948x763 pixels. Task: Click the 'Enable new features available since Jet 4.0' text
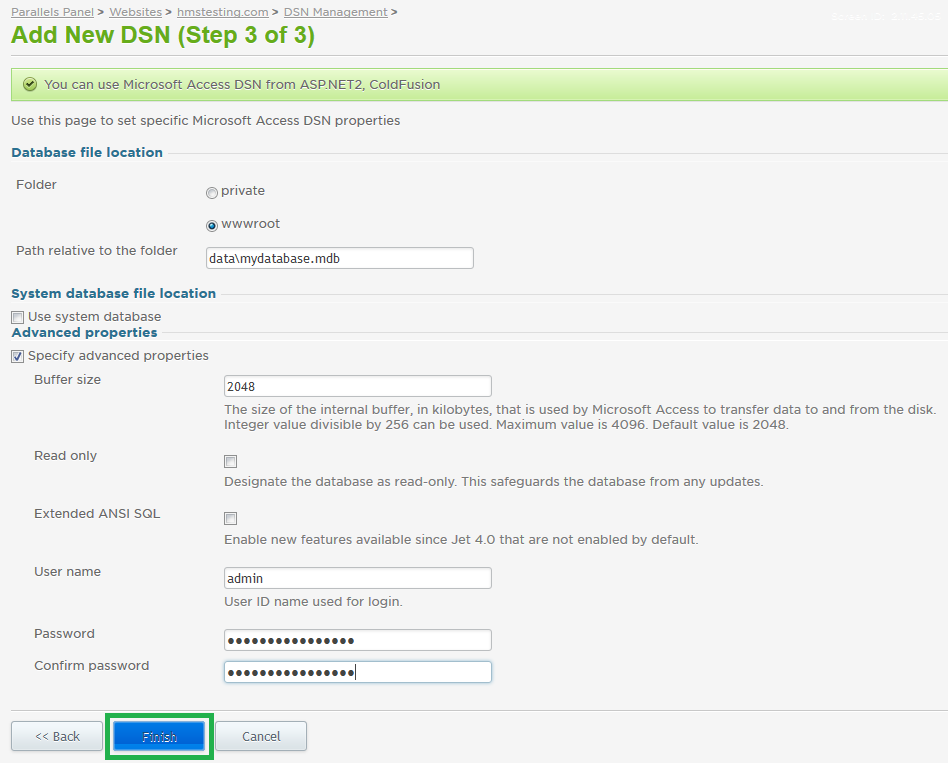click(x=461, y=539)
